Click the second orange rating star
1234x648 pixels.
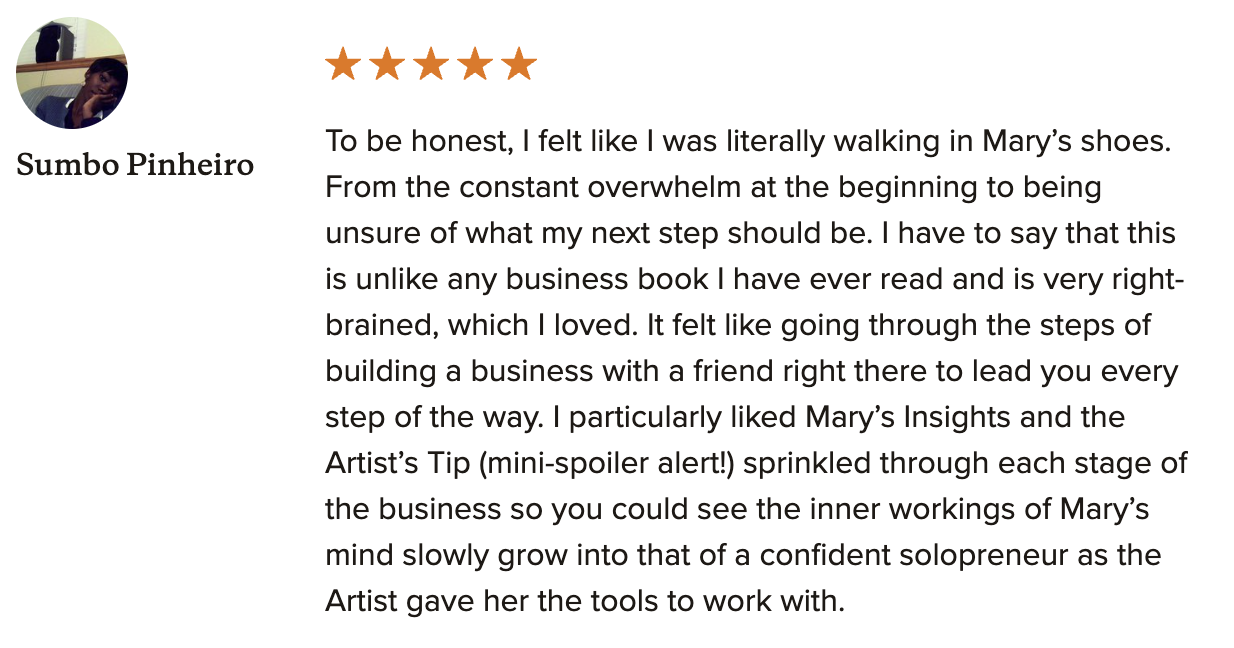point(387,65)
